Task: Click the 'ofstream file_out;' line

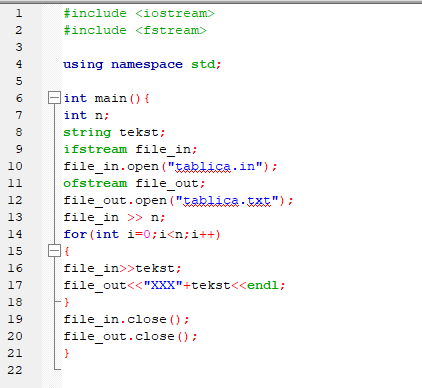Action: (x=134, y=183)
